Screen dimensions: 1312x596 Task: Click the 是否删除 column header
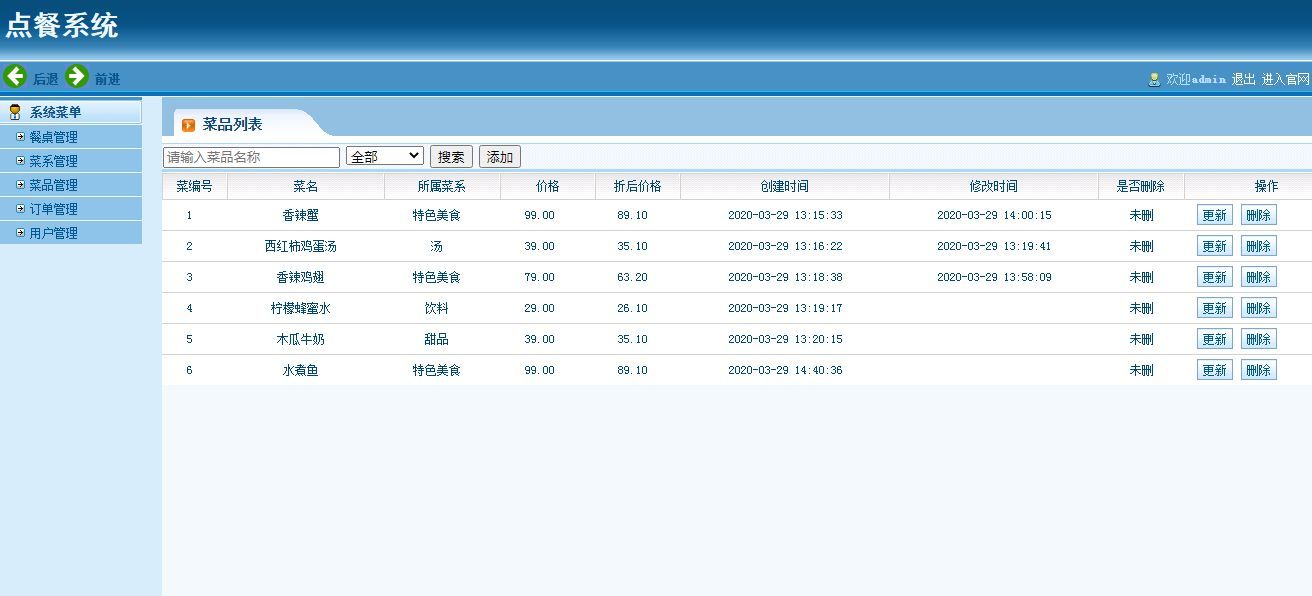click(1140, 186)
